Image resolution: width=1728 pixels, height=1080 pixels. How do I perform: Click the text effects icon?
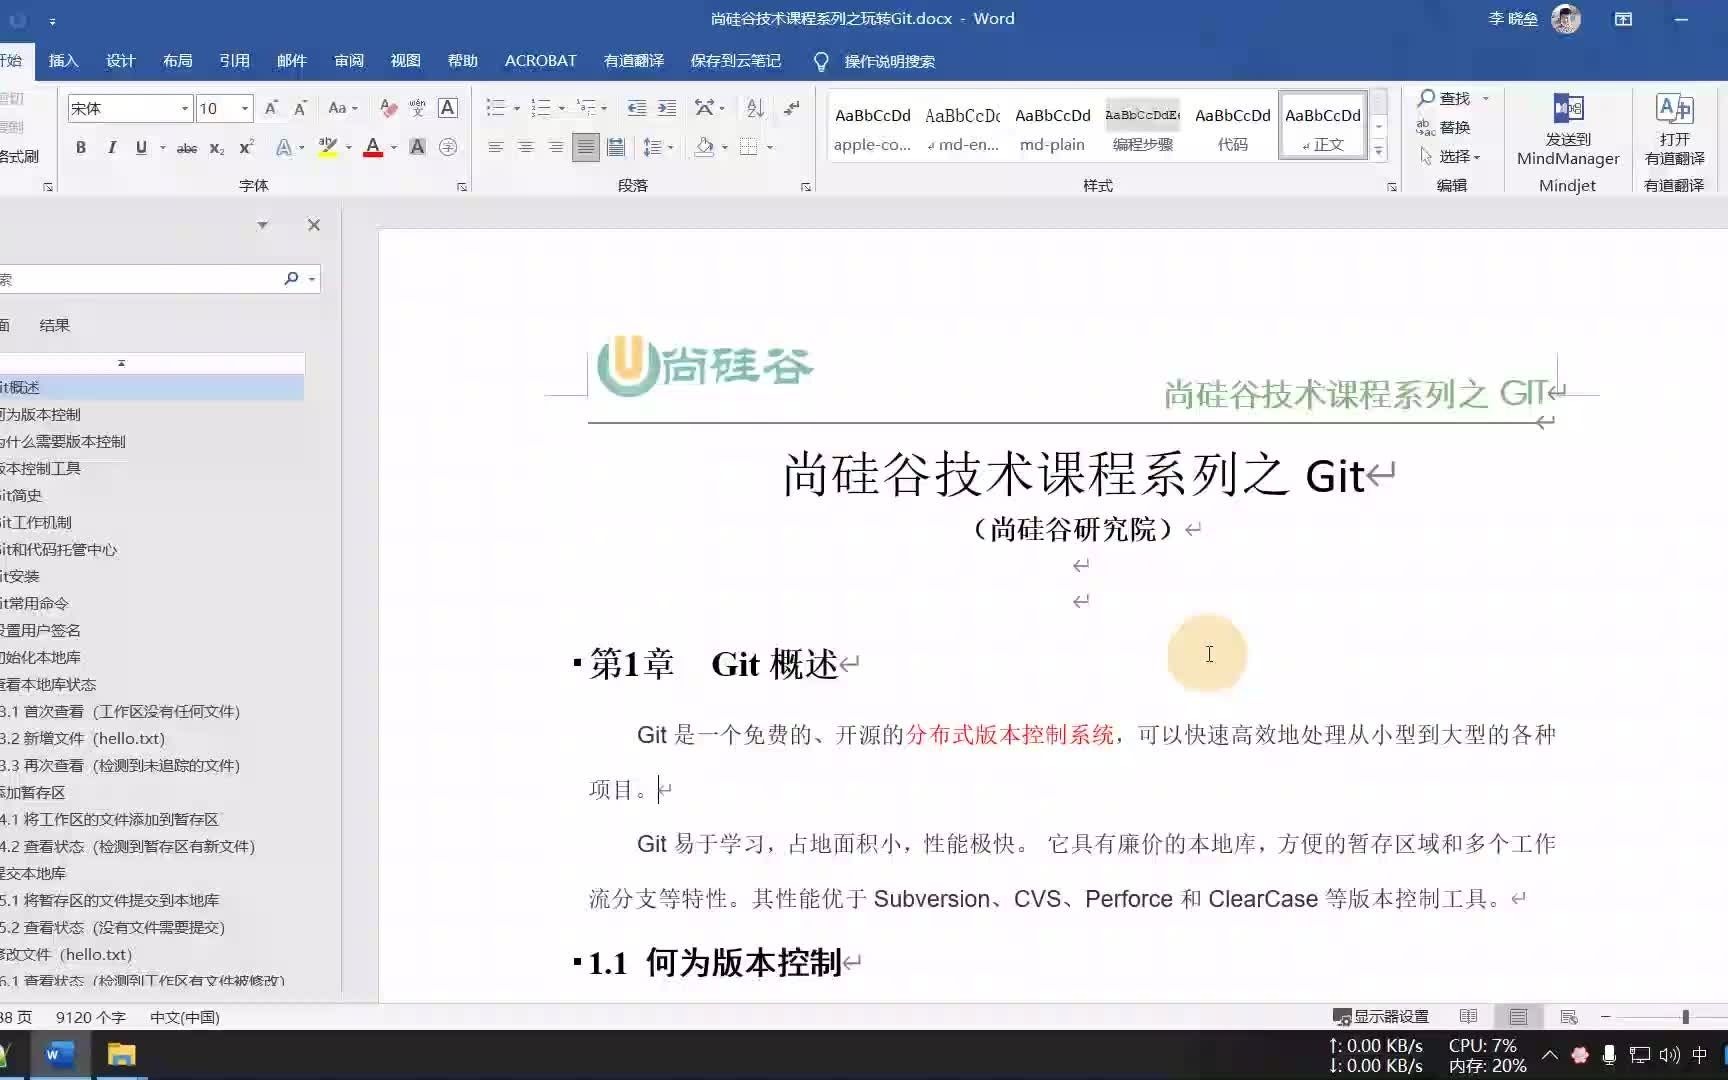pos(284,148)
